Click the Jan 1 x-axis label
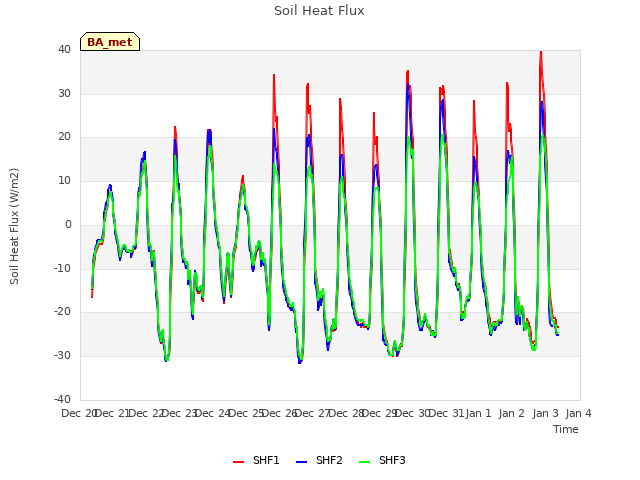The width and height of the screenshot is (640, 480). point(478,413)
